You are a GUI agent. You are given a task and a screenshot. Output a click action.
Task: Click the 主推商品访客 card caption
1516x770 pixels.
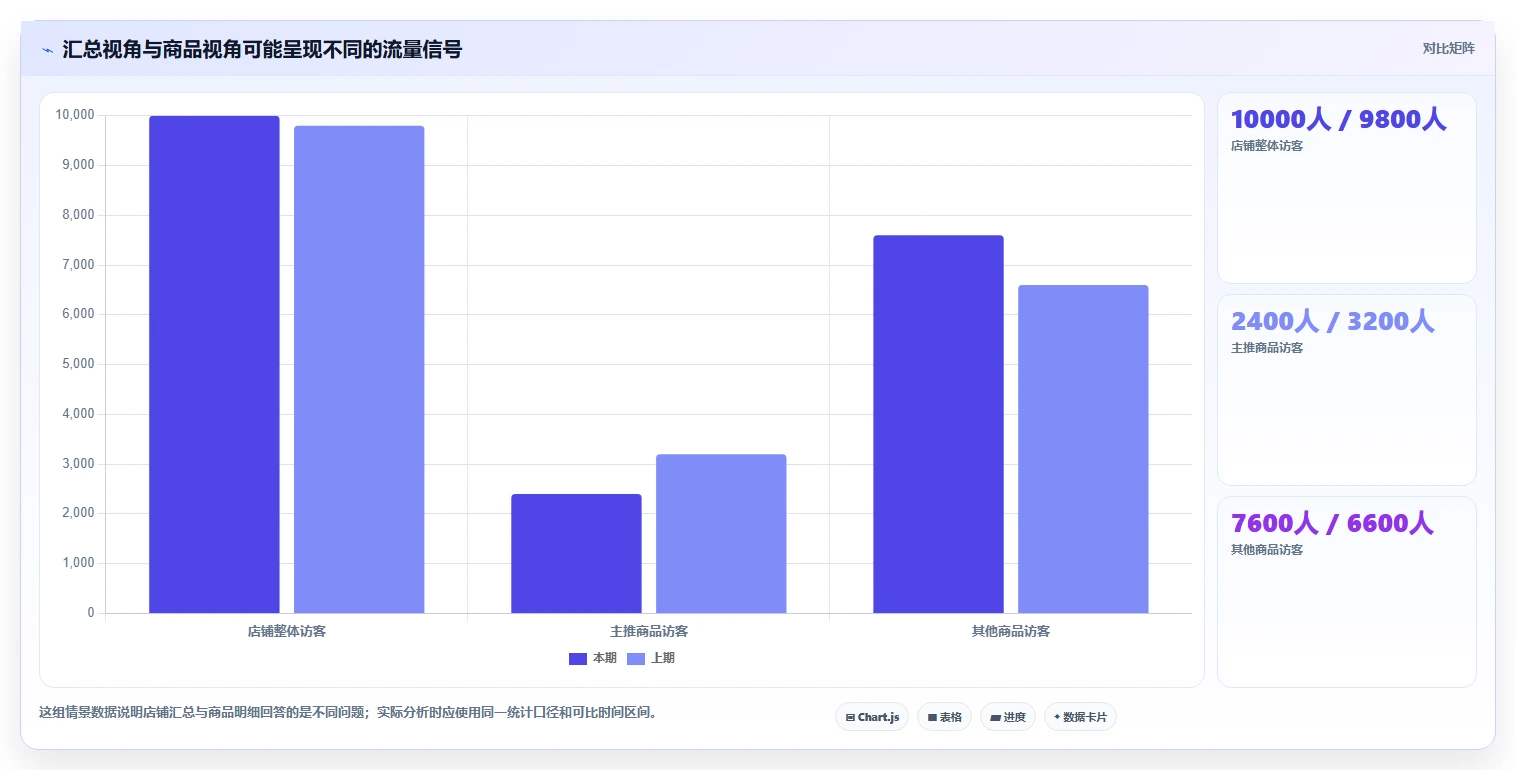[1267, 348]
